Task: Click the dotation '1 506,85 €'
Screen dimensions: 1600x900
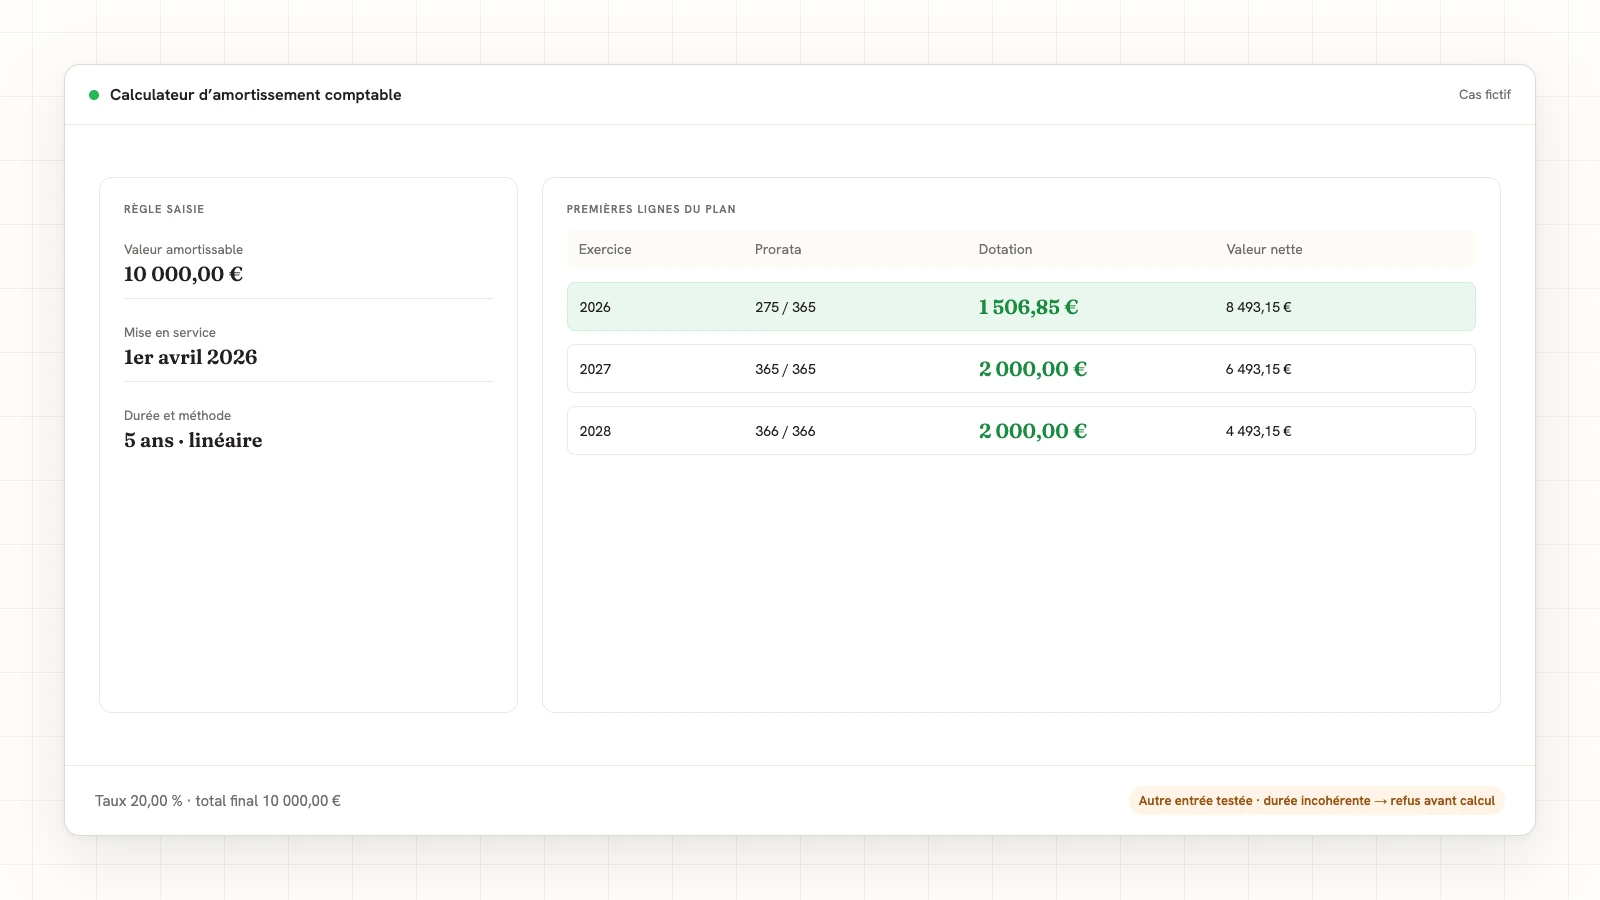Action: 1028,307
